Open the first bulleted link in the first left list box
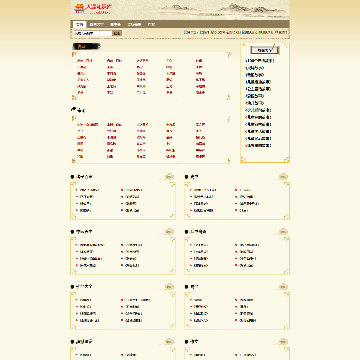 pyautogui.click(x=89, y=190)
